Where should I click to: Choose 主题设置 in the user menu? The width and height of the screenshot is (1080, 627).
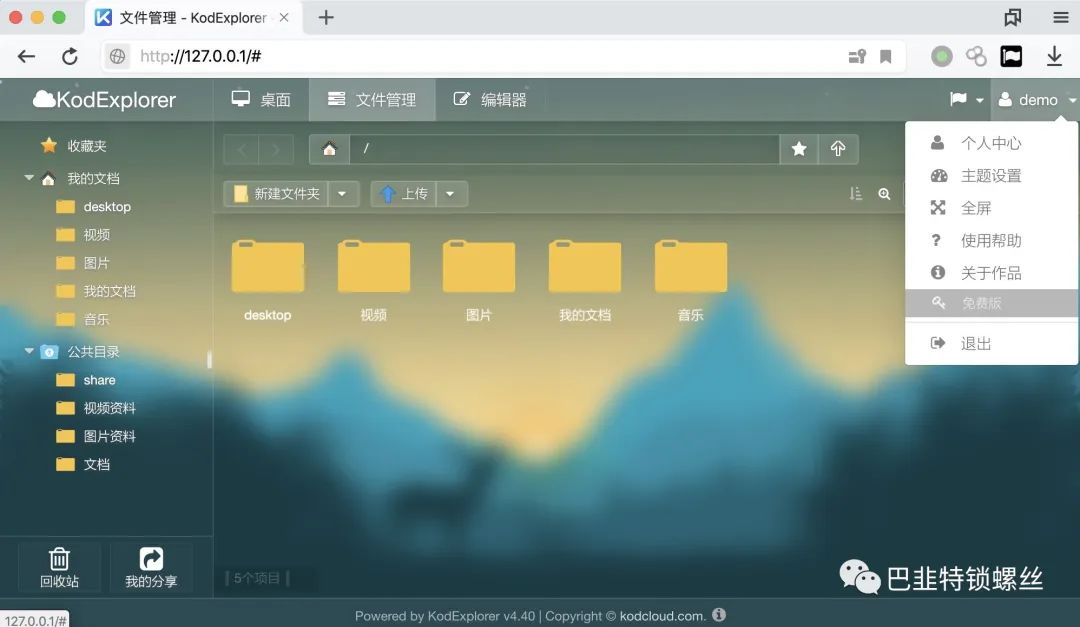[x=992, y=175]
